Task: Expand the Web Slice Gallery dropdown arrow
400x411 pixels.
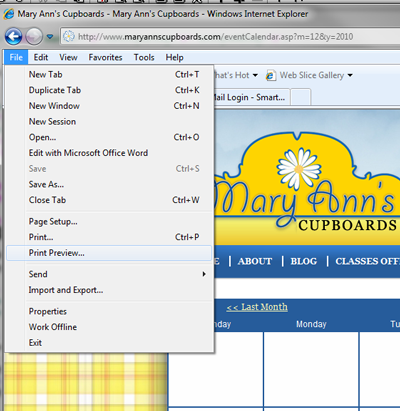Action: (350, 75)
